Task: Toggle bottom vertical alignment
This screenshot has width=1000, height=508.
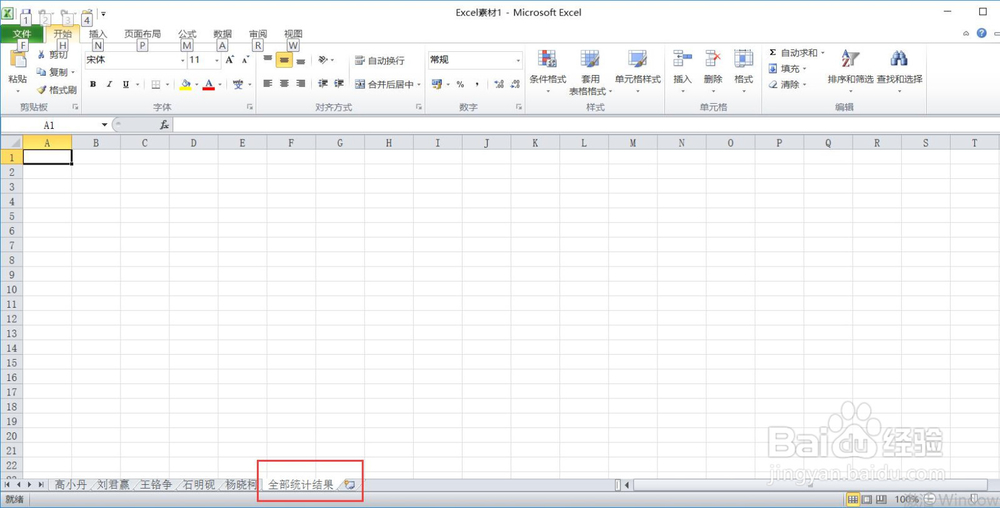Action: [300, 60]
